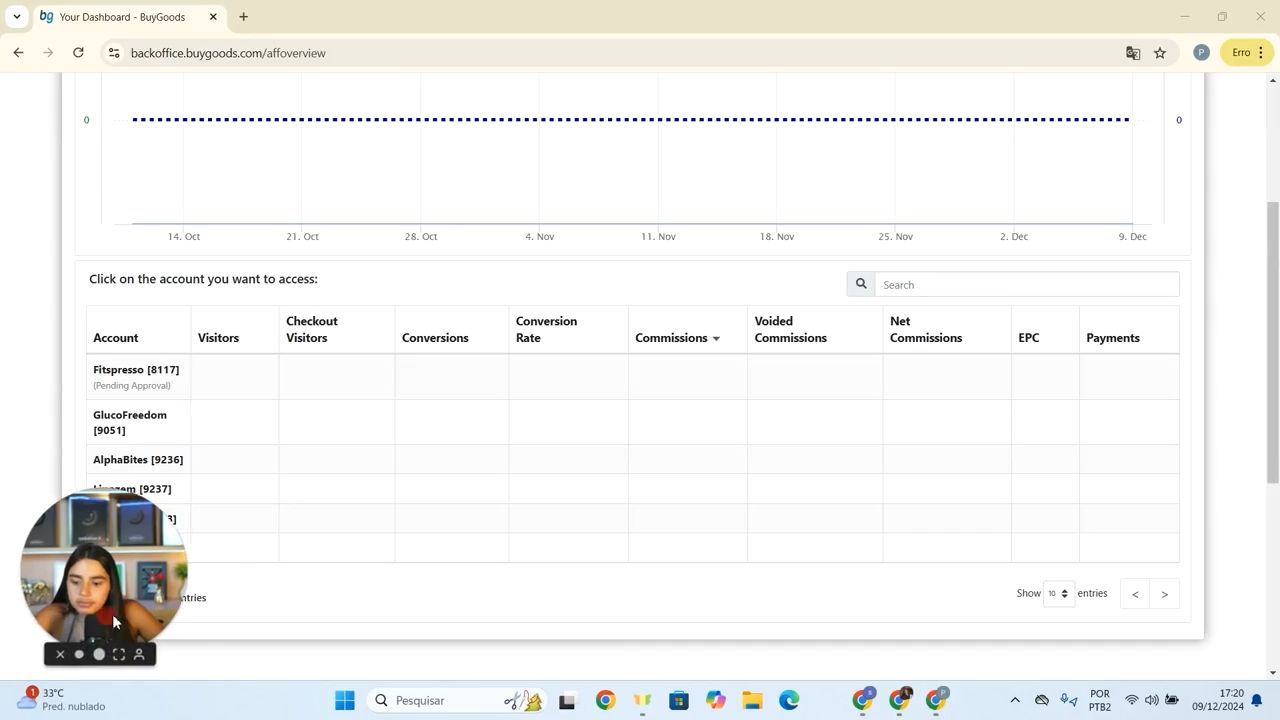This screenshot has height=720, width=1280.
Task: Open the Google Translate page icon
Action: (x=1133, y=53)
